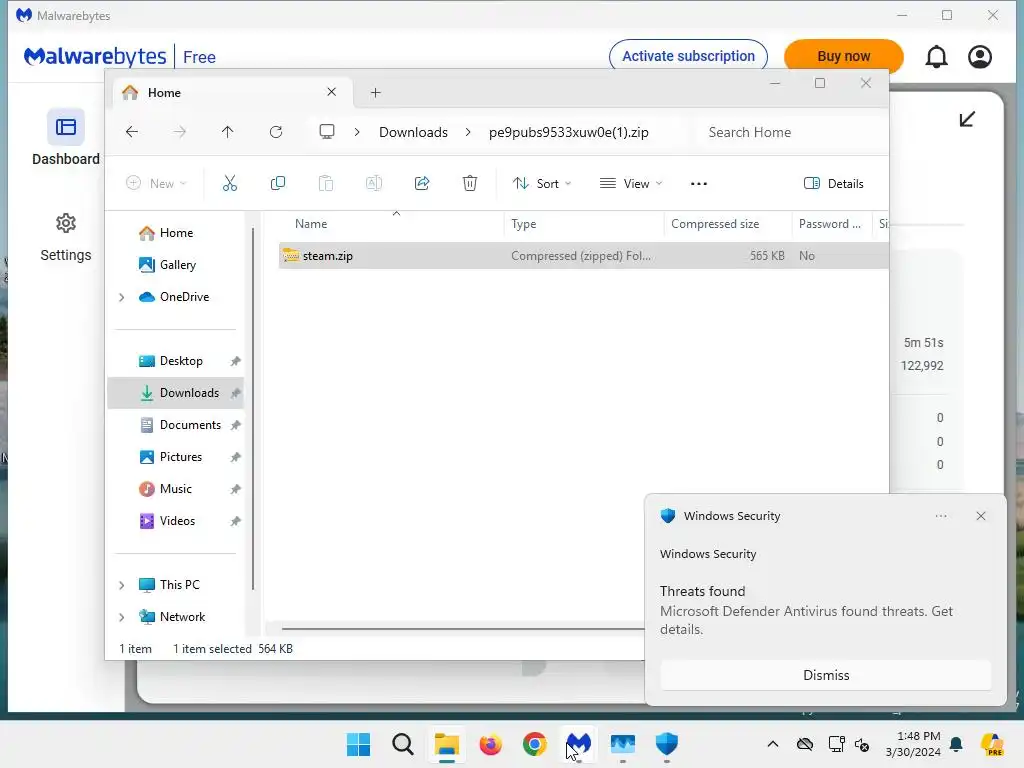
Task: Click the zip file breadcrumb in address bar
Action: tap(569, 132)
